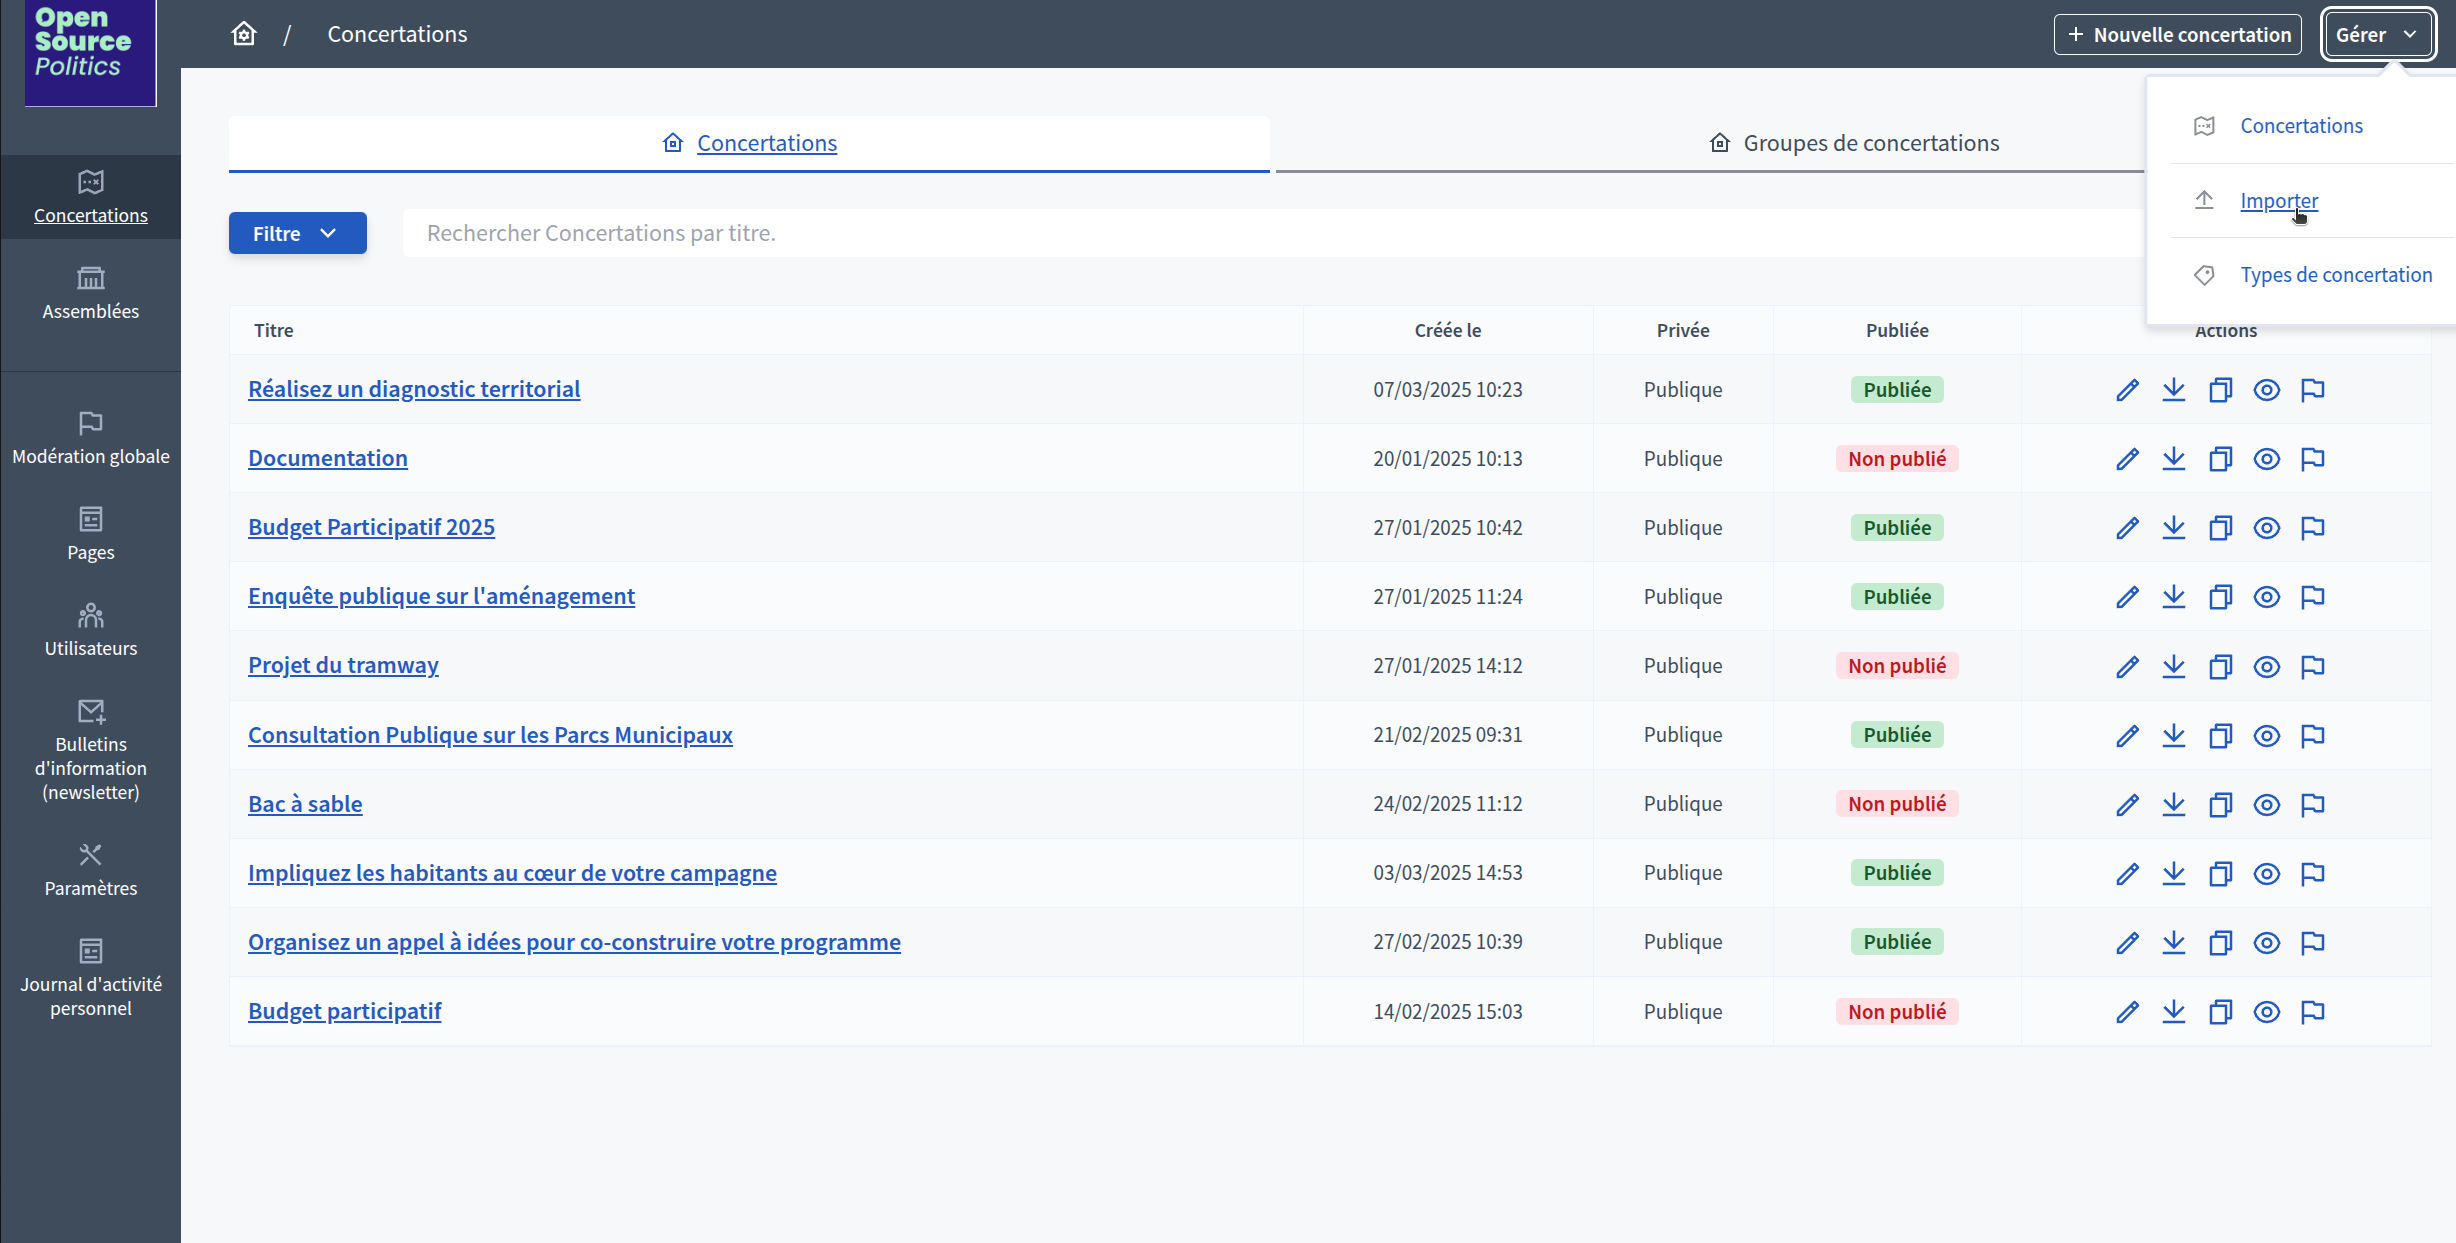Image resolution: width=2456 pixels, height=1243 pixels.
Task: Open moderation flag for Bac à sable
Action: (x=2312, y=804)
